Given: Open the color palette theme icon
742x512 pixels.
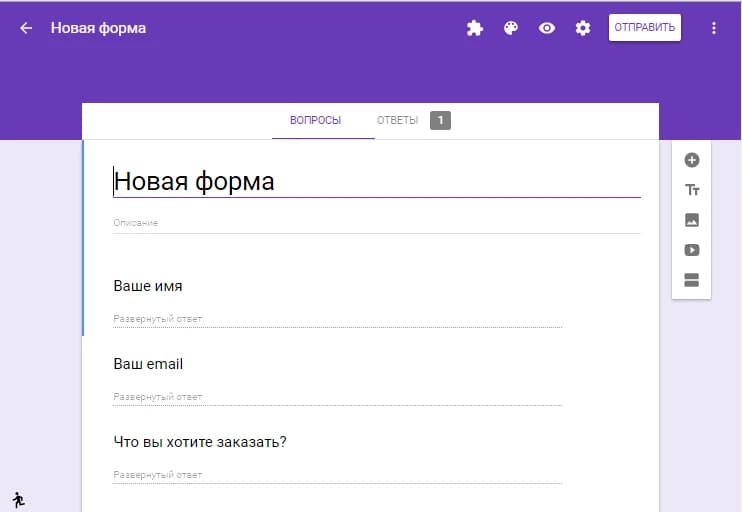Looking at the screenshot, I should (x=511, y=28).
